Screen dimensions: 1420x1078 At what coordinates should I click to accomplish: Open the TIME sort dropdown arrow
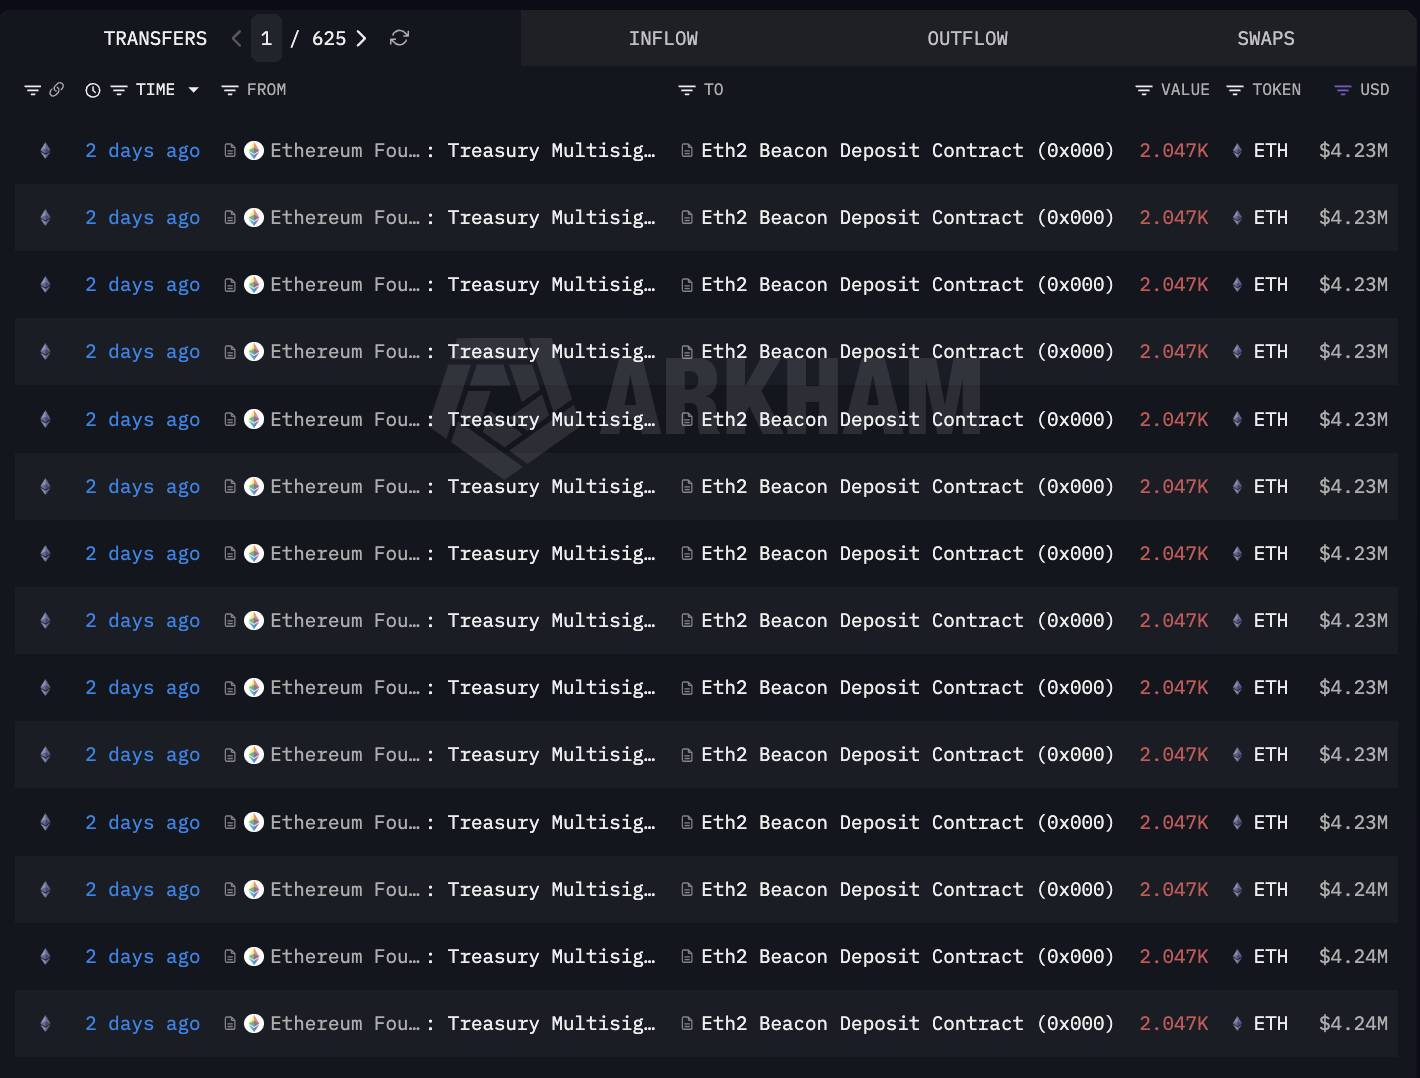click(194, 89)
